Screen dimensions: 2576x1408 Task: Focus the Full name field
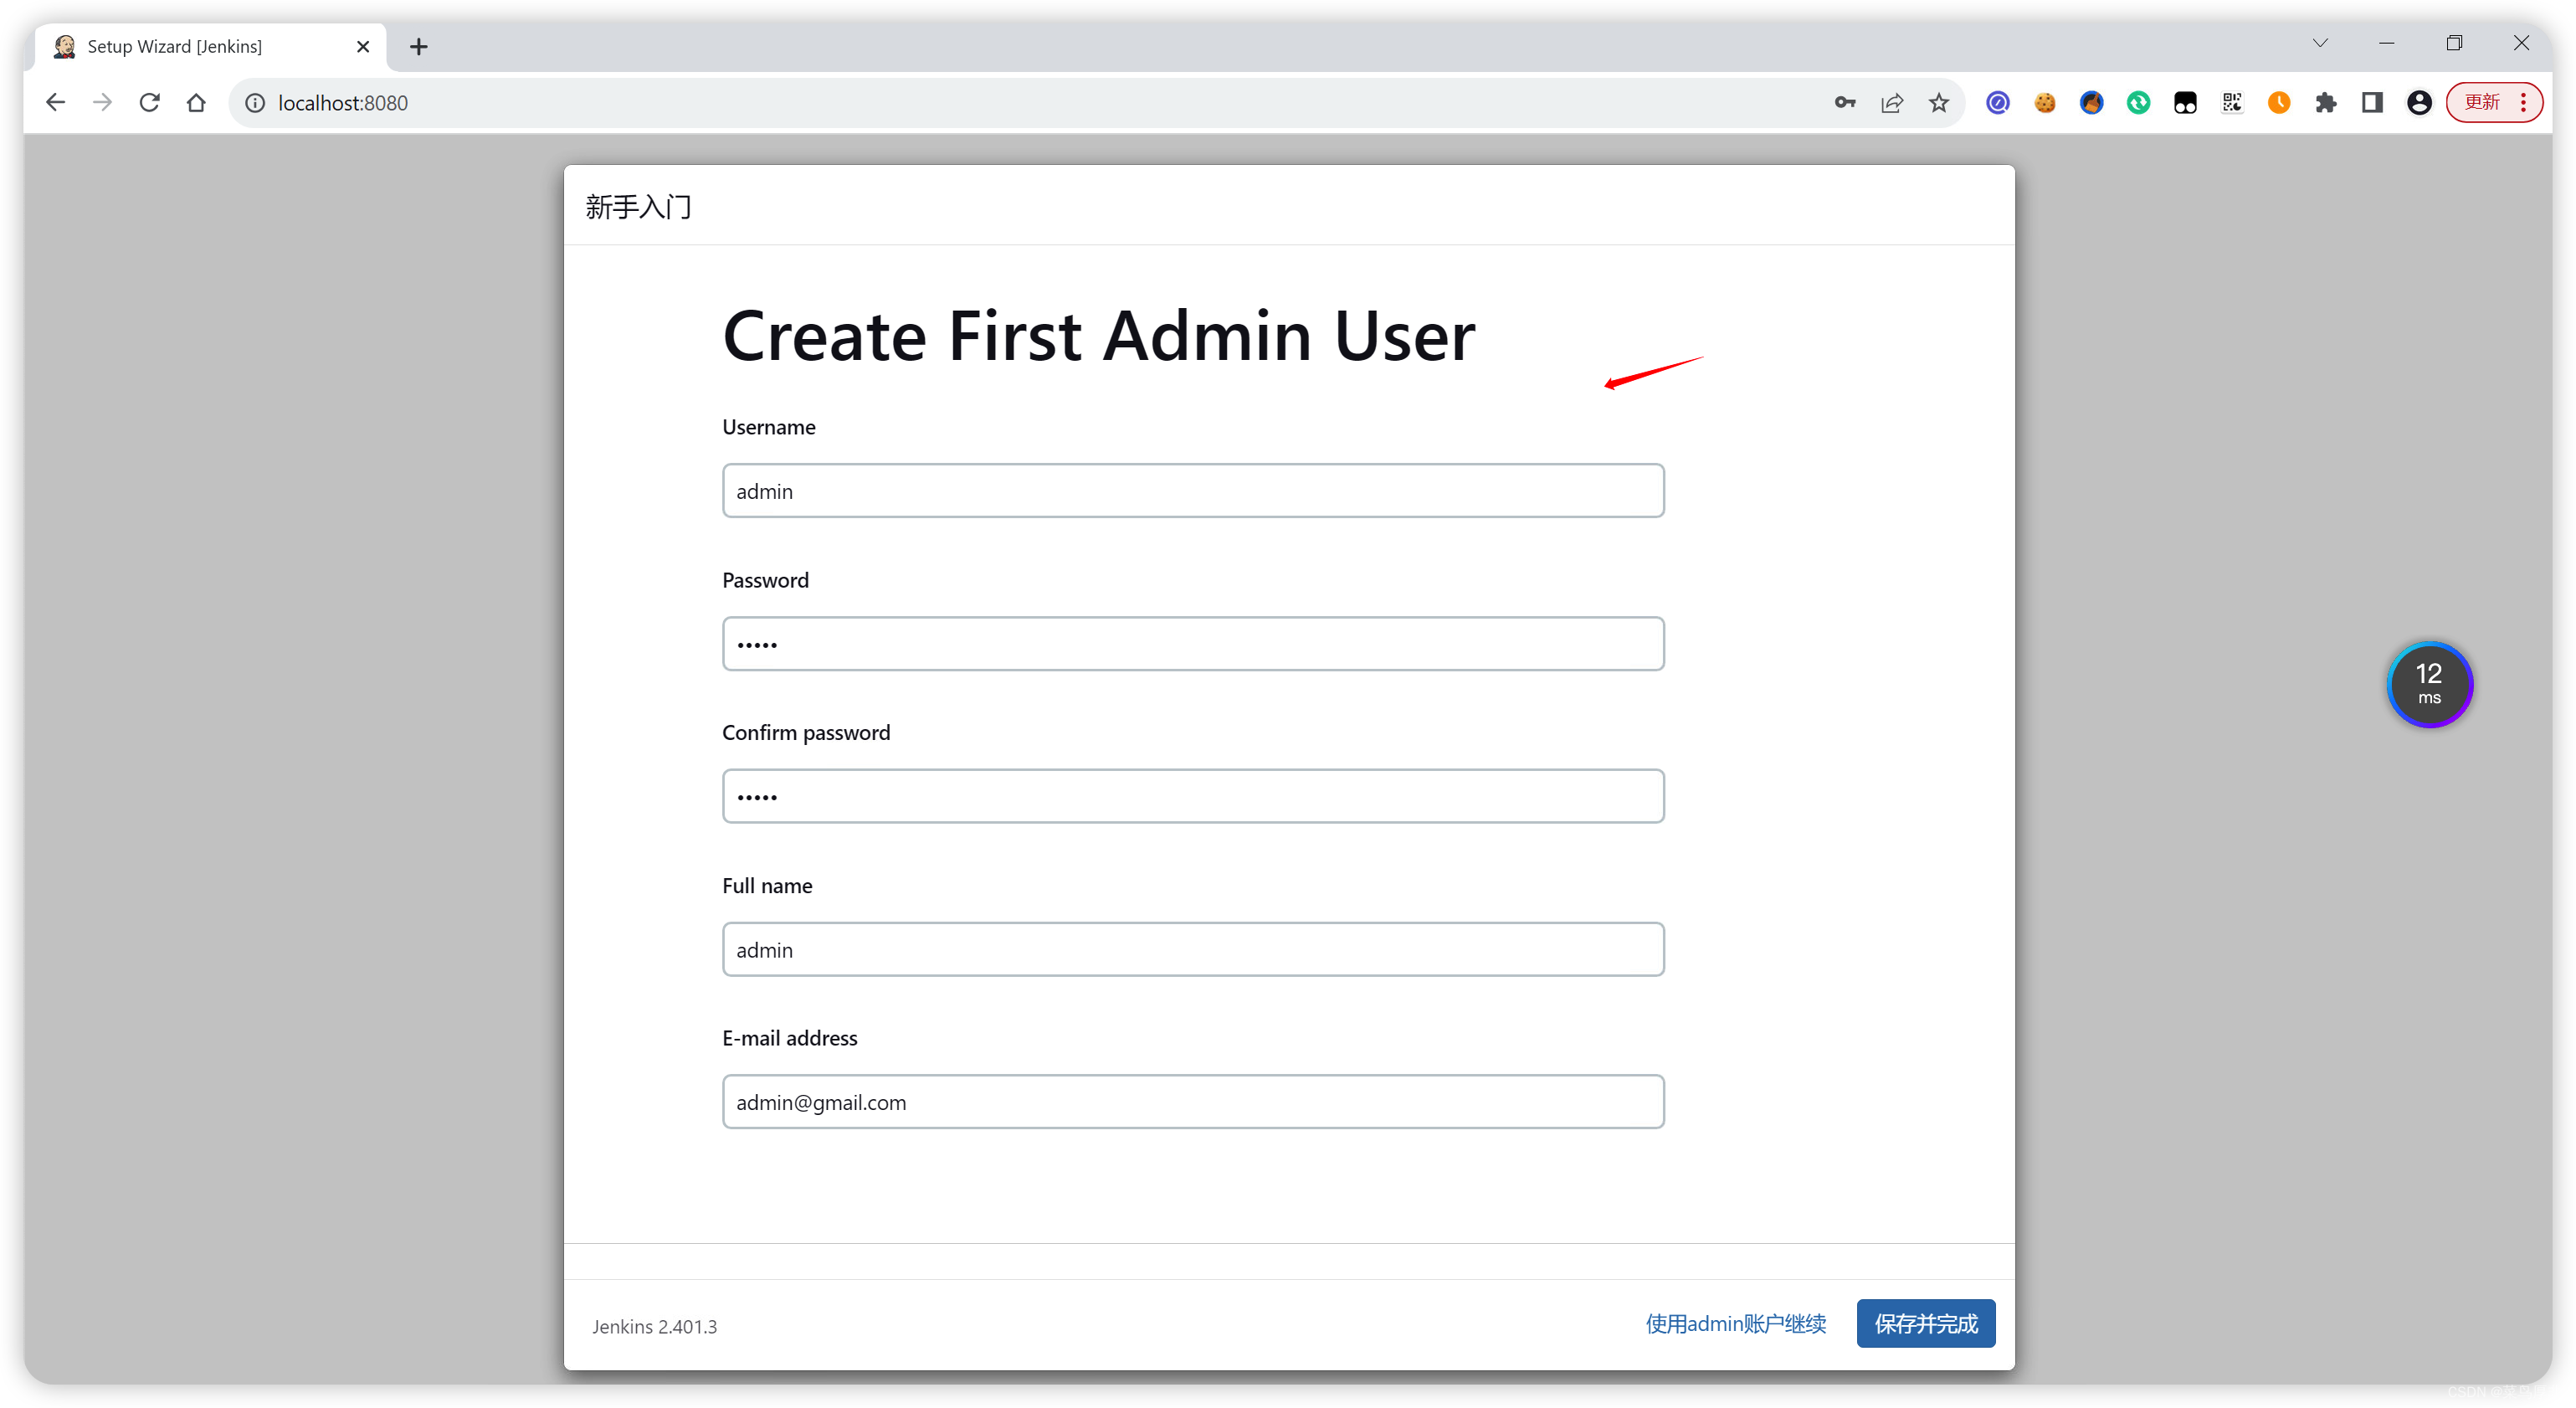pyautogui.click(x=1193, y=949)
